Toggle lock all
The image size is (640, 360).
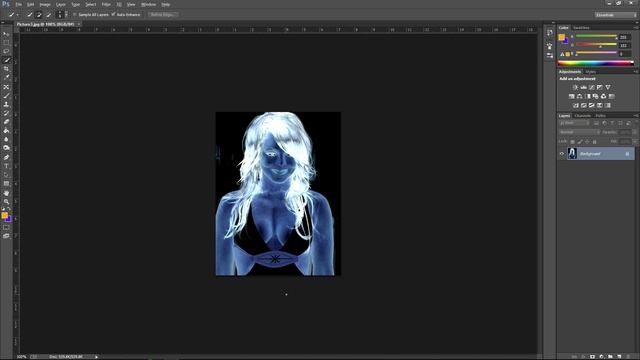coord(594,142)
